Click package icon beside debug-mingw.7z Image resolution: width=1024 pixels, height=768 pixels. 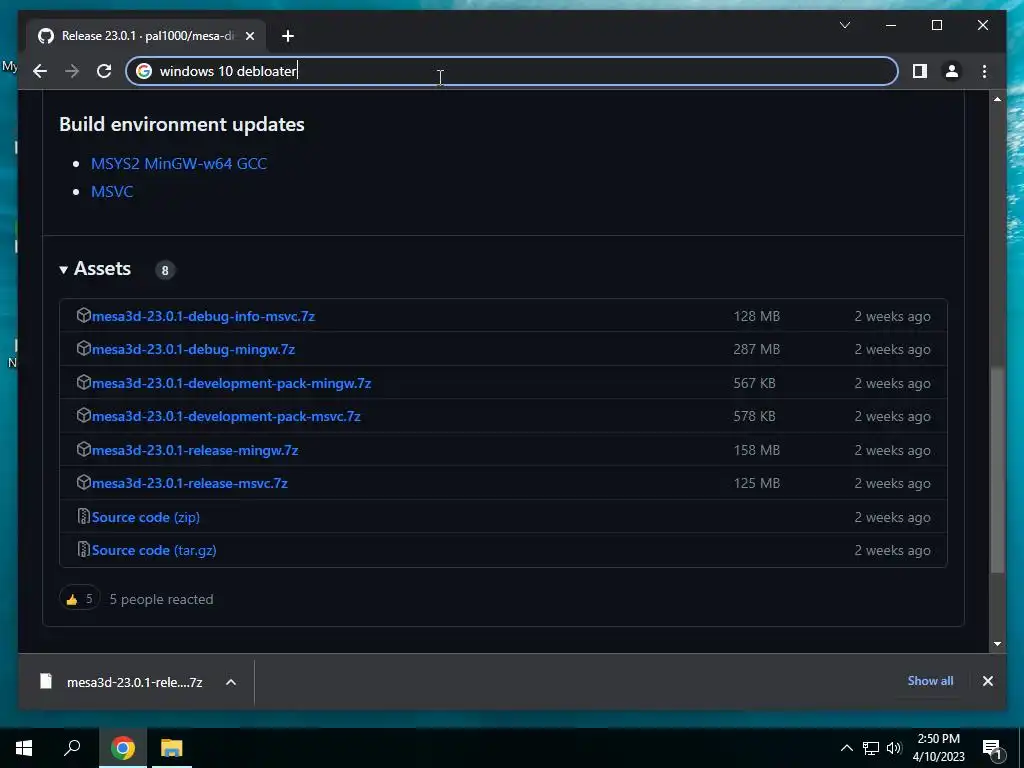click(x=84, y=349)
